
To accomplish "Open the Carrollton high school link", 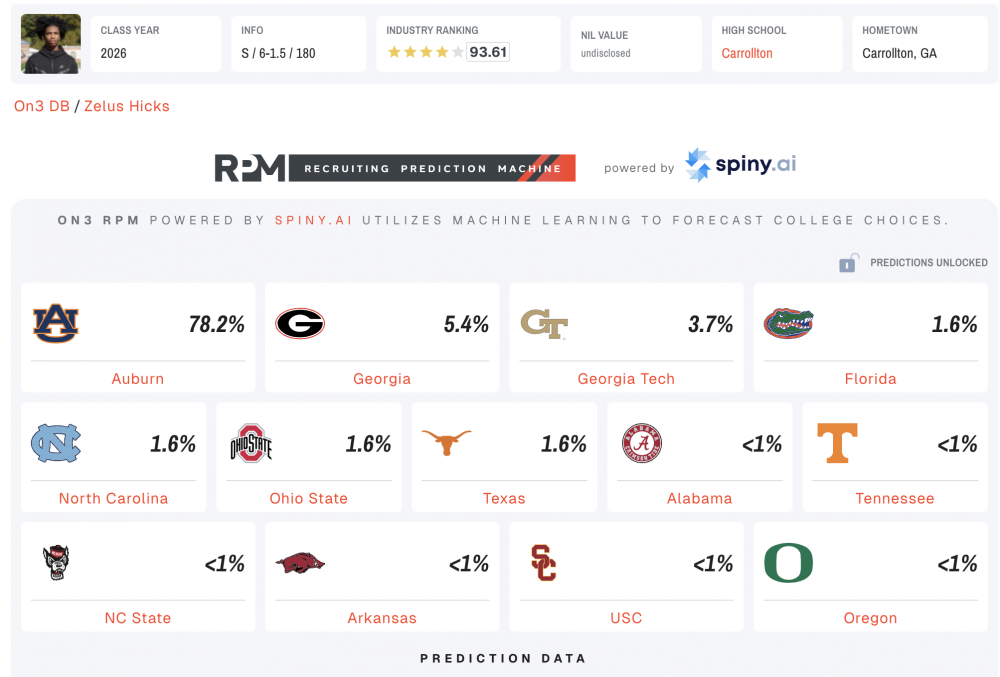I will [747, 53].
